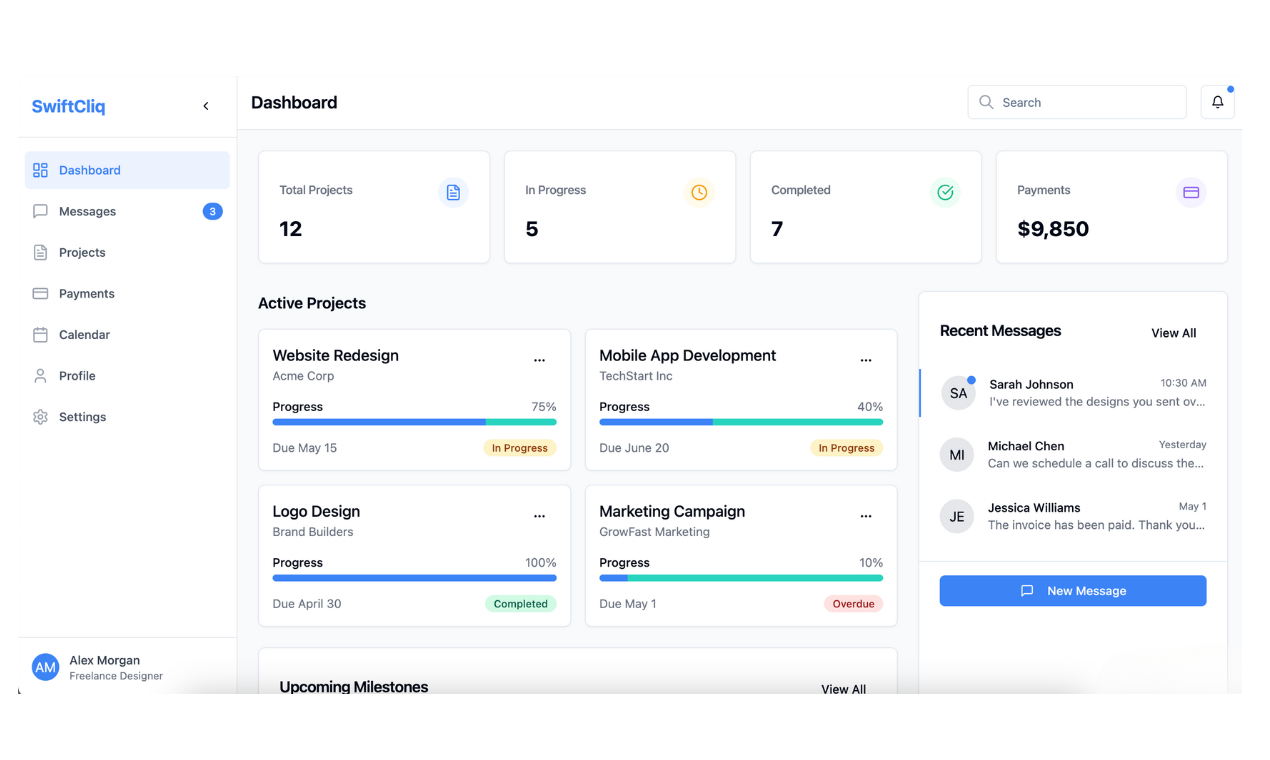Click the Mobile App Development progress bar
1270x760 pixels.
741,422
